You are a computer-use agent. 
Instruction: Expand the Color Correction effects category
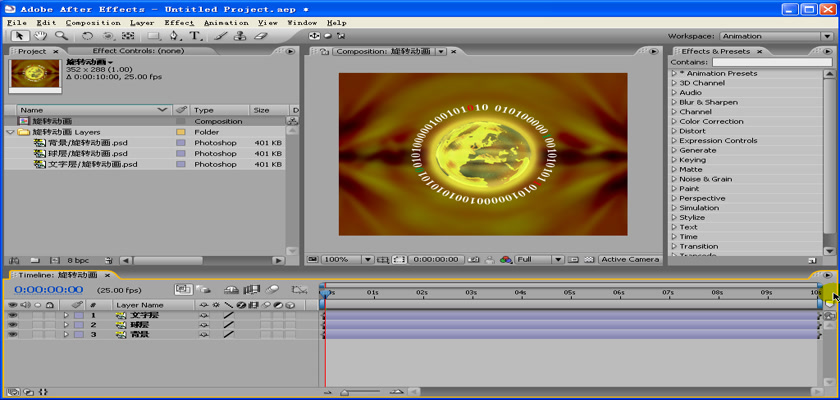(674, 122)
